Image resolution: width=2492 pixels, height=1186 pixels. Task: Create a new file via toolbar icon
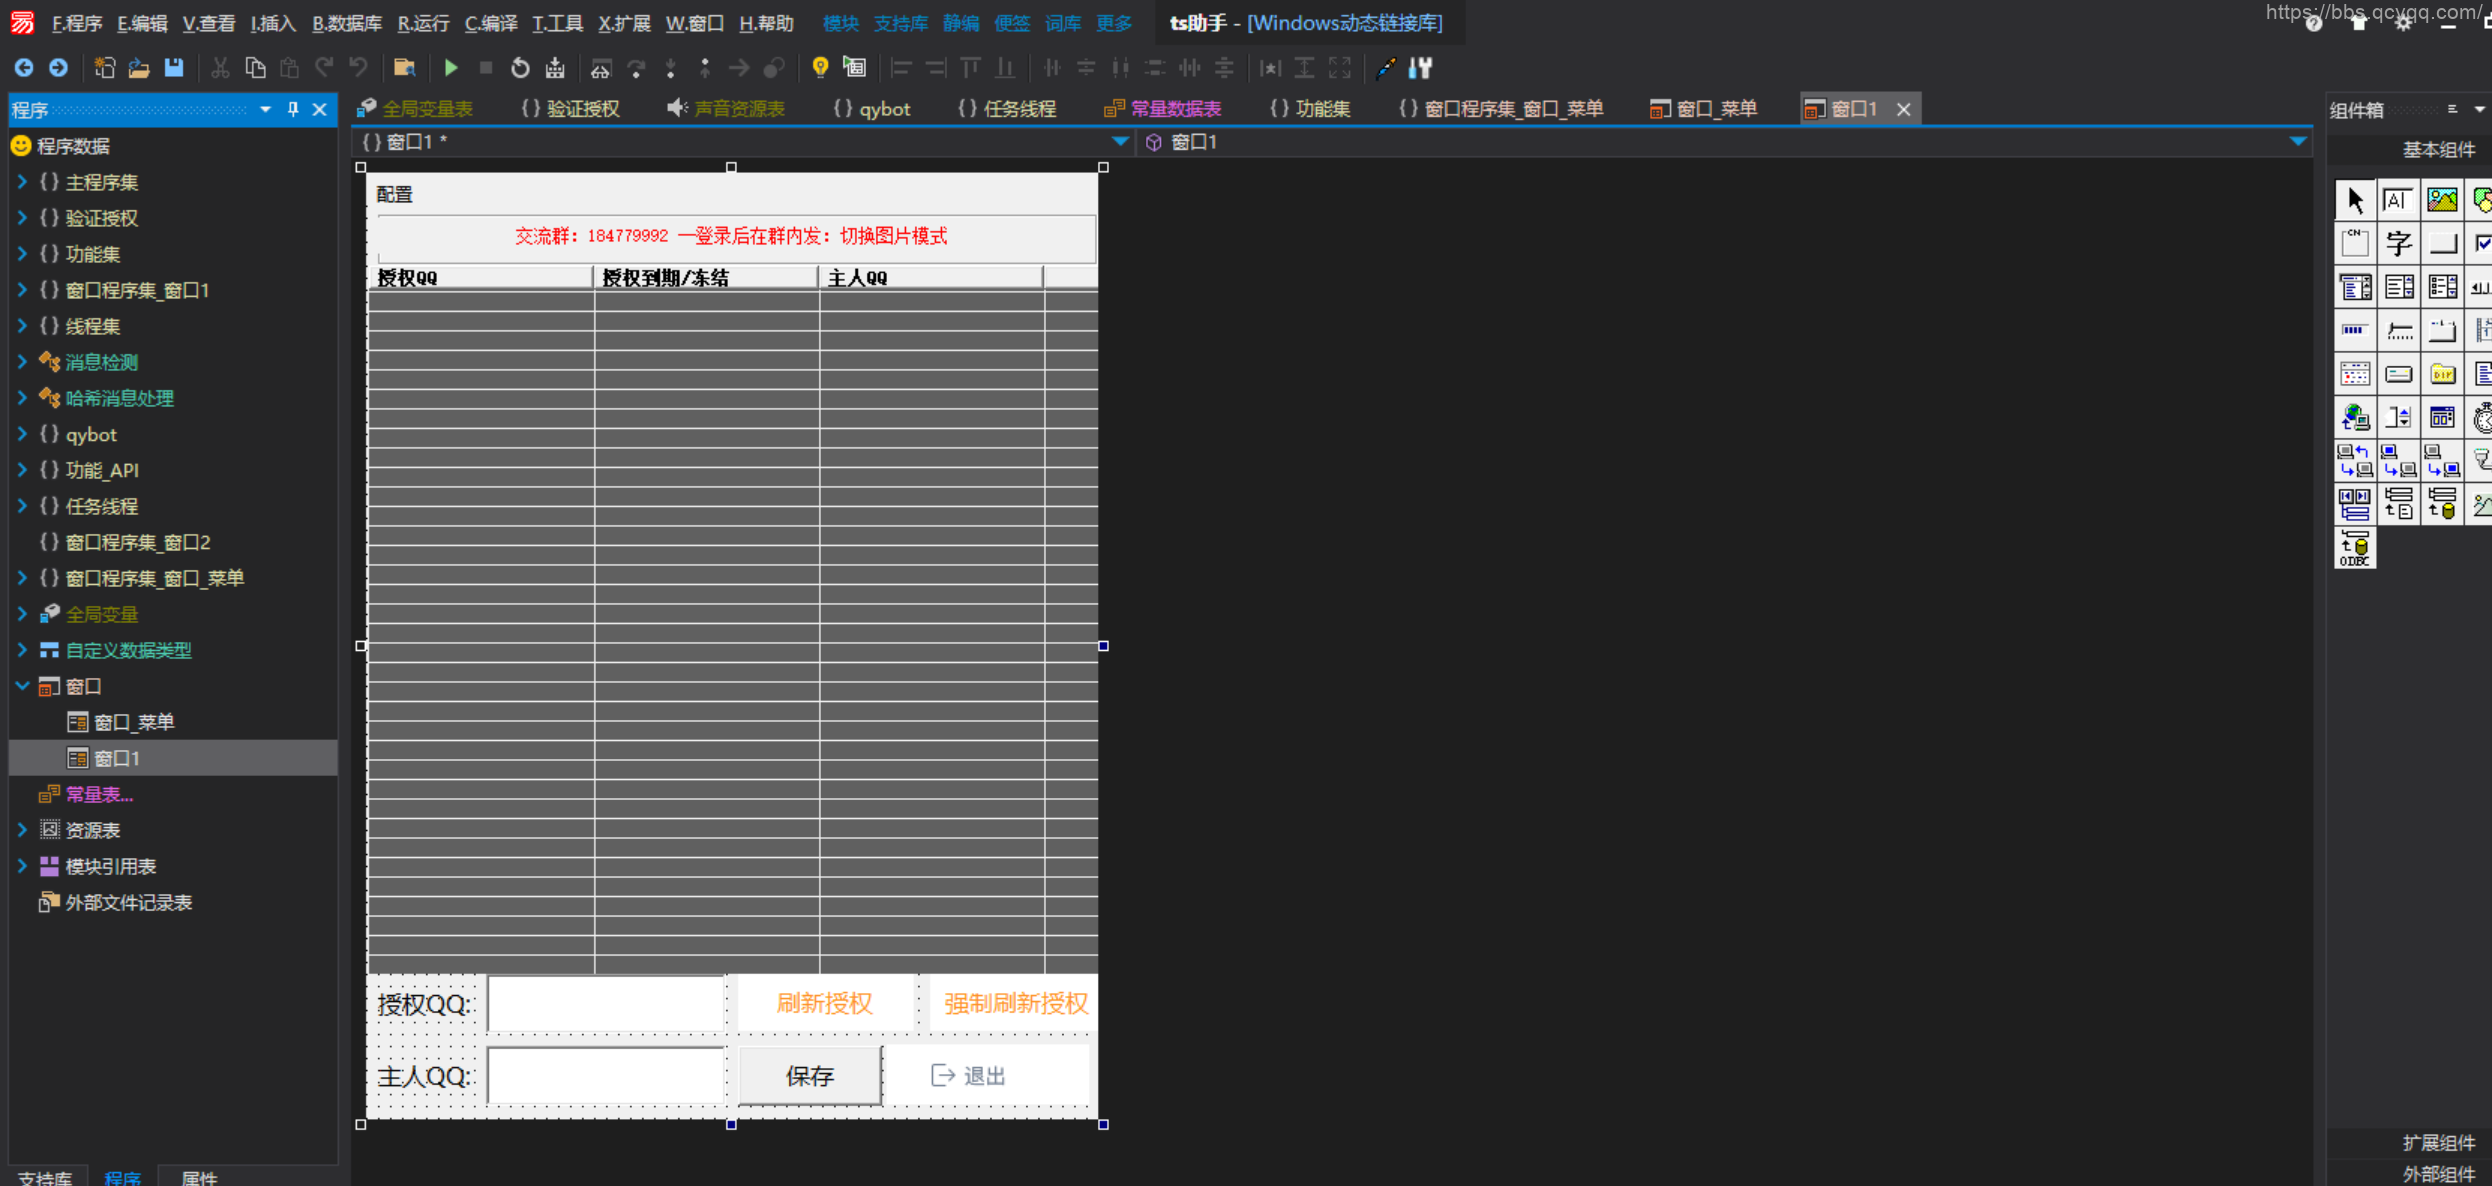[x=104, y=68]
